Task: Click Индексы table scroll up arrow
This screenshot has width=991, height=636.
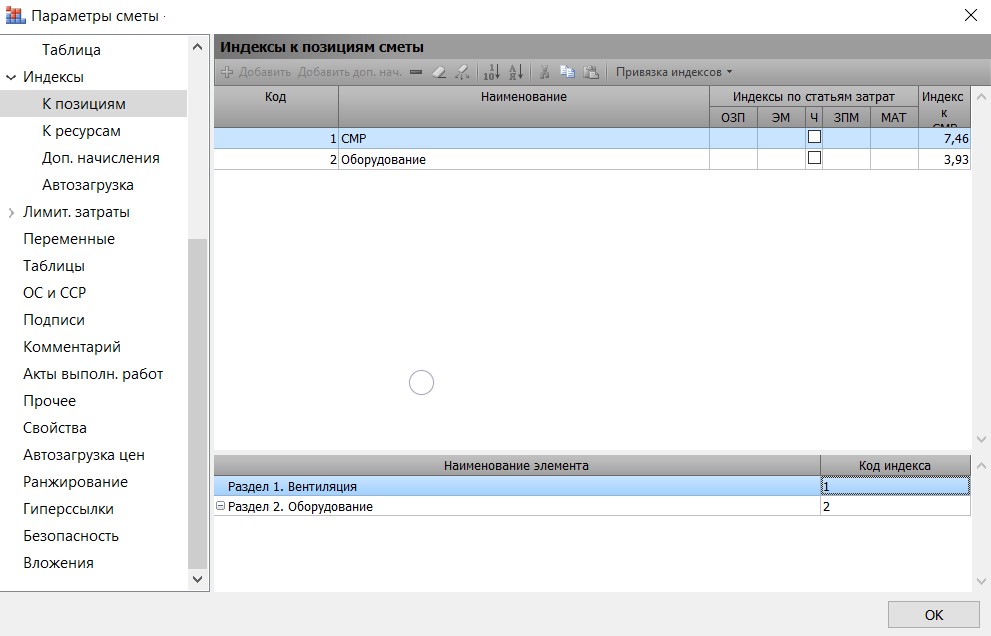Action: pyautogui.click(x=981, y=97)
